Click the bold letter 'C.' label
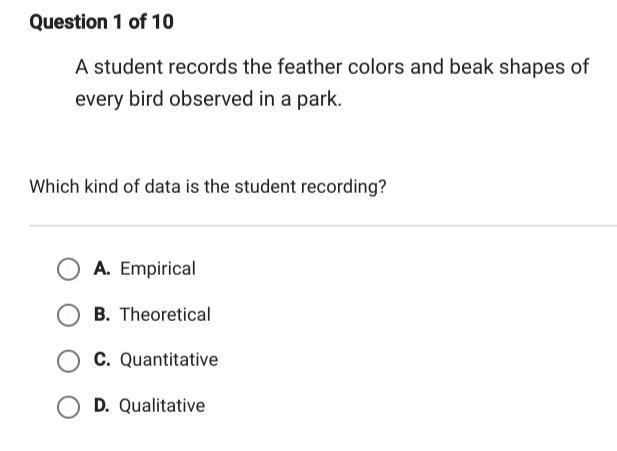The image size is (617, 451). pos(102,360)
